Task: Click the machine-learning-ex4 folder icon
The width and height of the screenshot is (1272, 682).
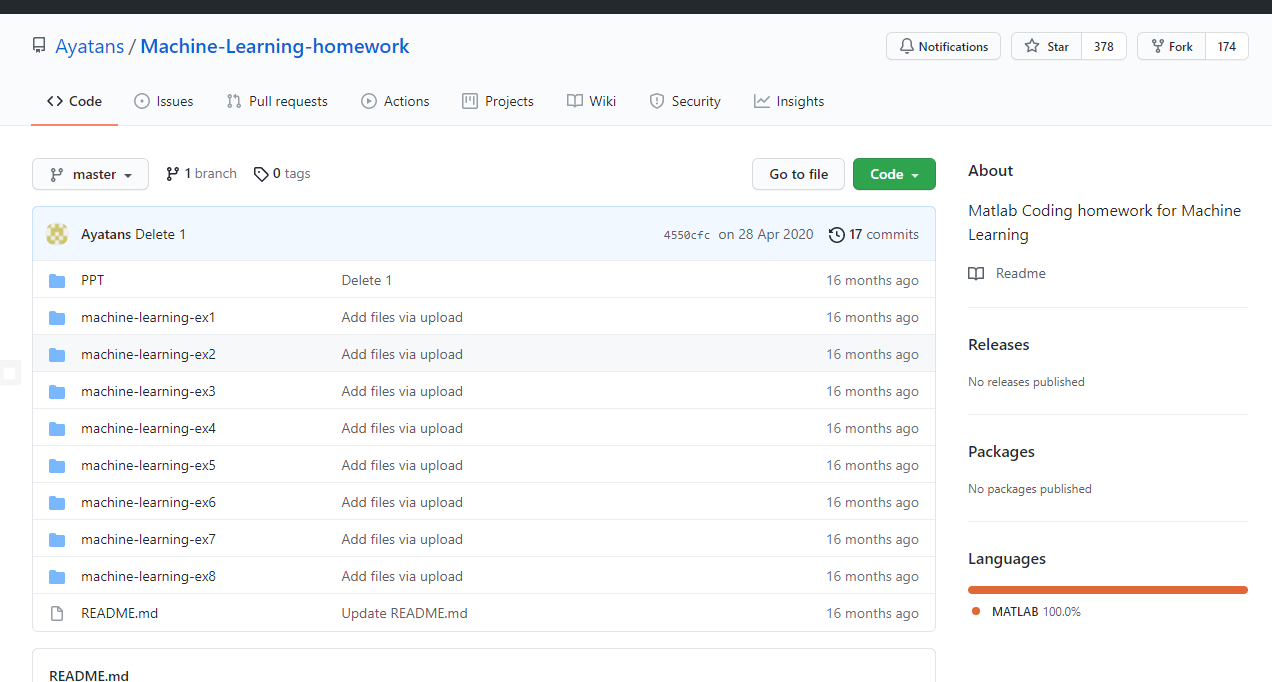Action: click(x=57, y=429)
